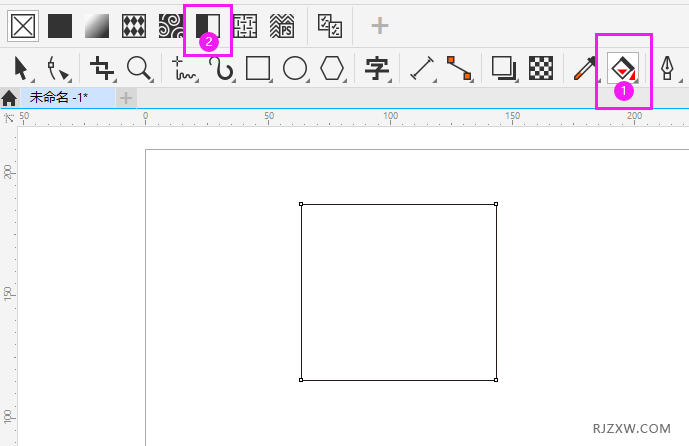The height and width of the screenshot is (446, 689).
Task: Select the No fill option
Action: [x=23, y=26]
